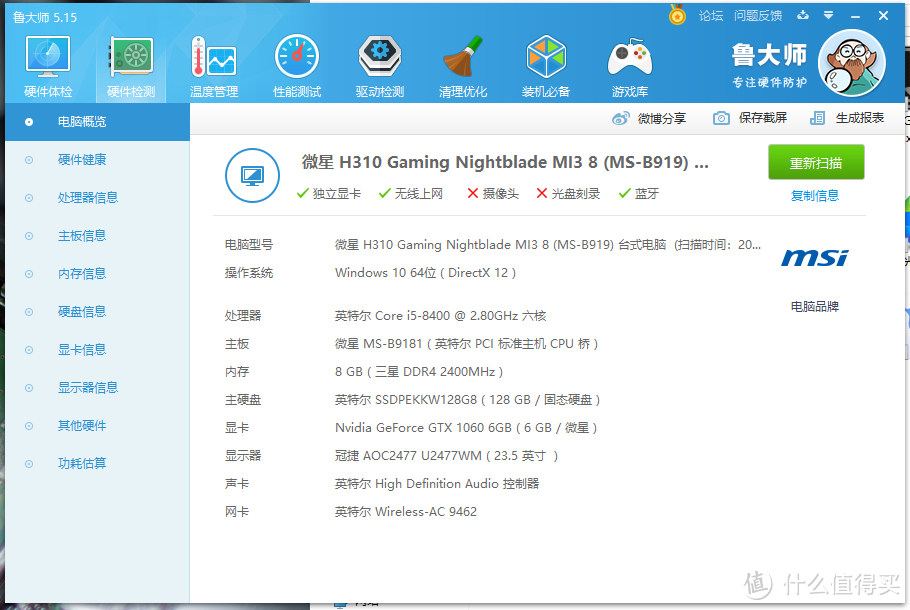Click the 摄像头 cross indicator
Screen dimensions: 910x610
[493, 193]
